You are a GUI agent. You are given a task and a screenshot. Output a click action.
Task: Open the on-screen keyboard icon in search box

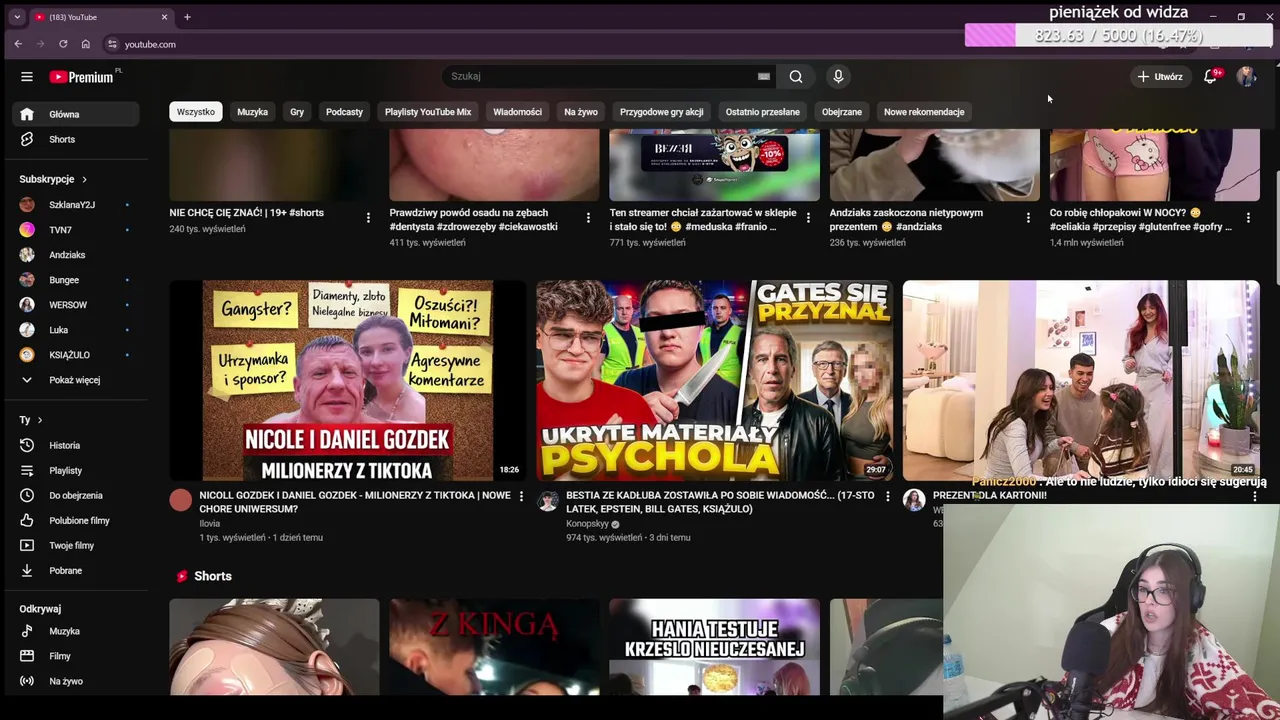[x=764, y=76]
